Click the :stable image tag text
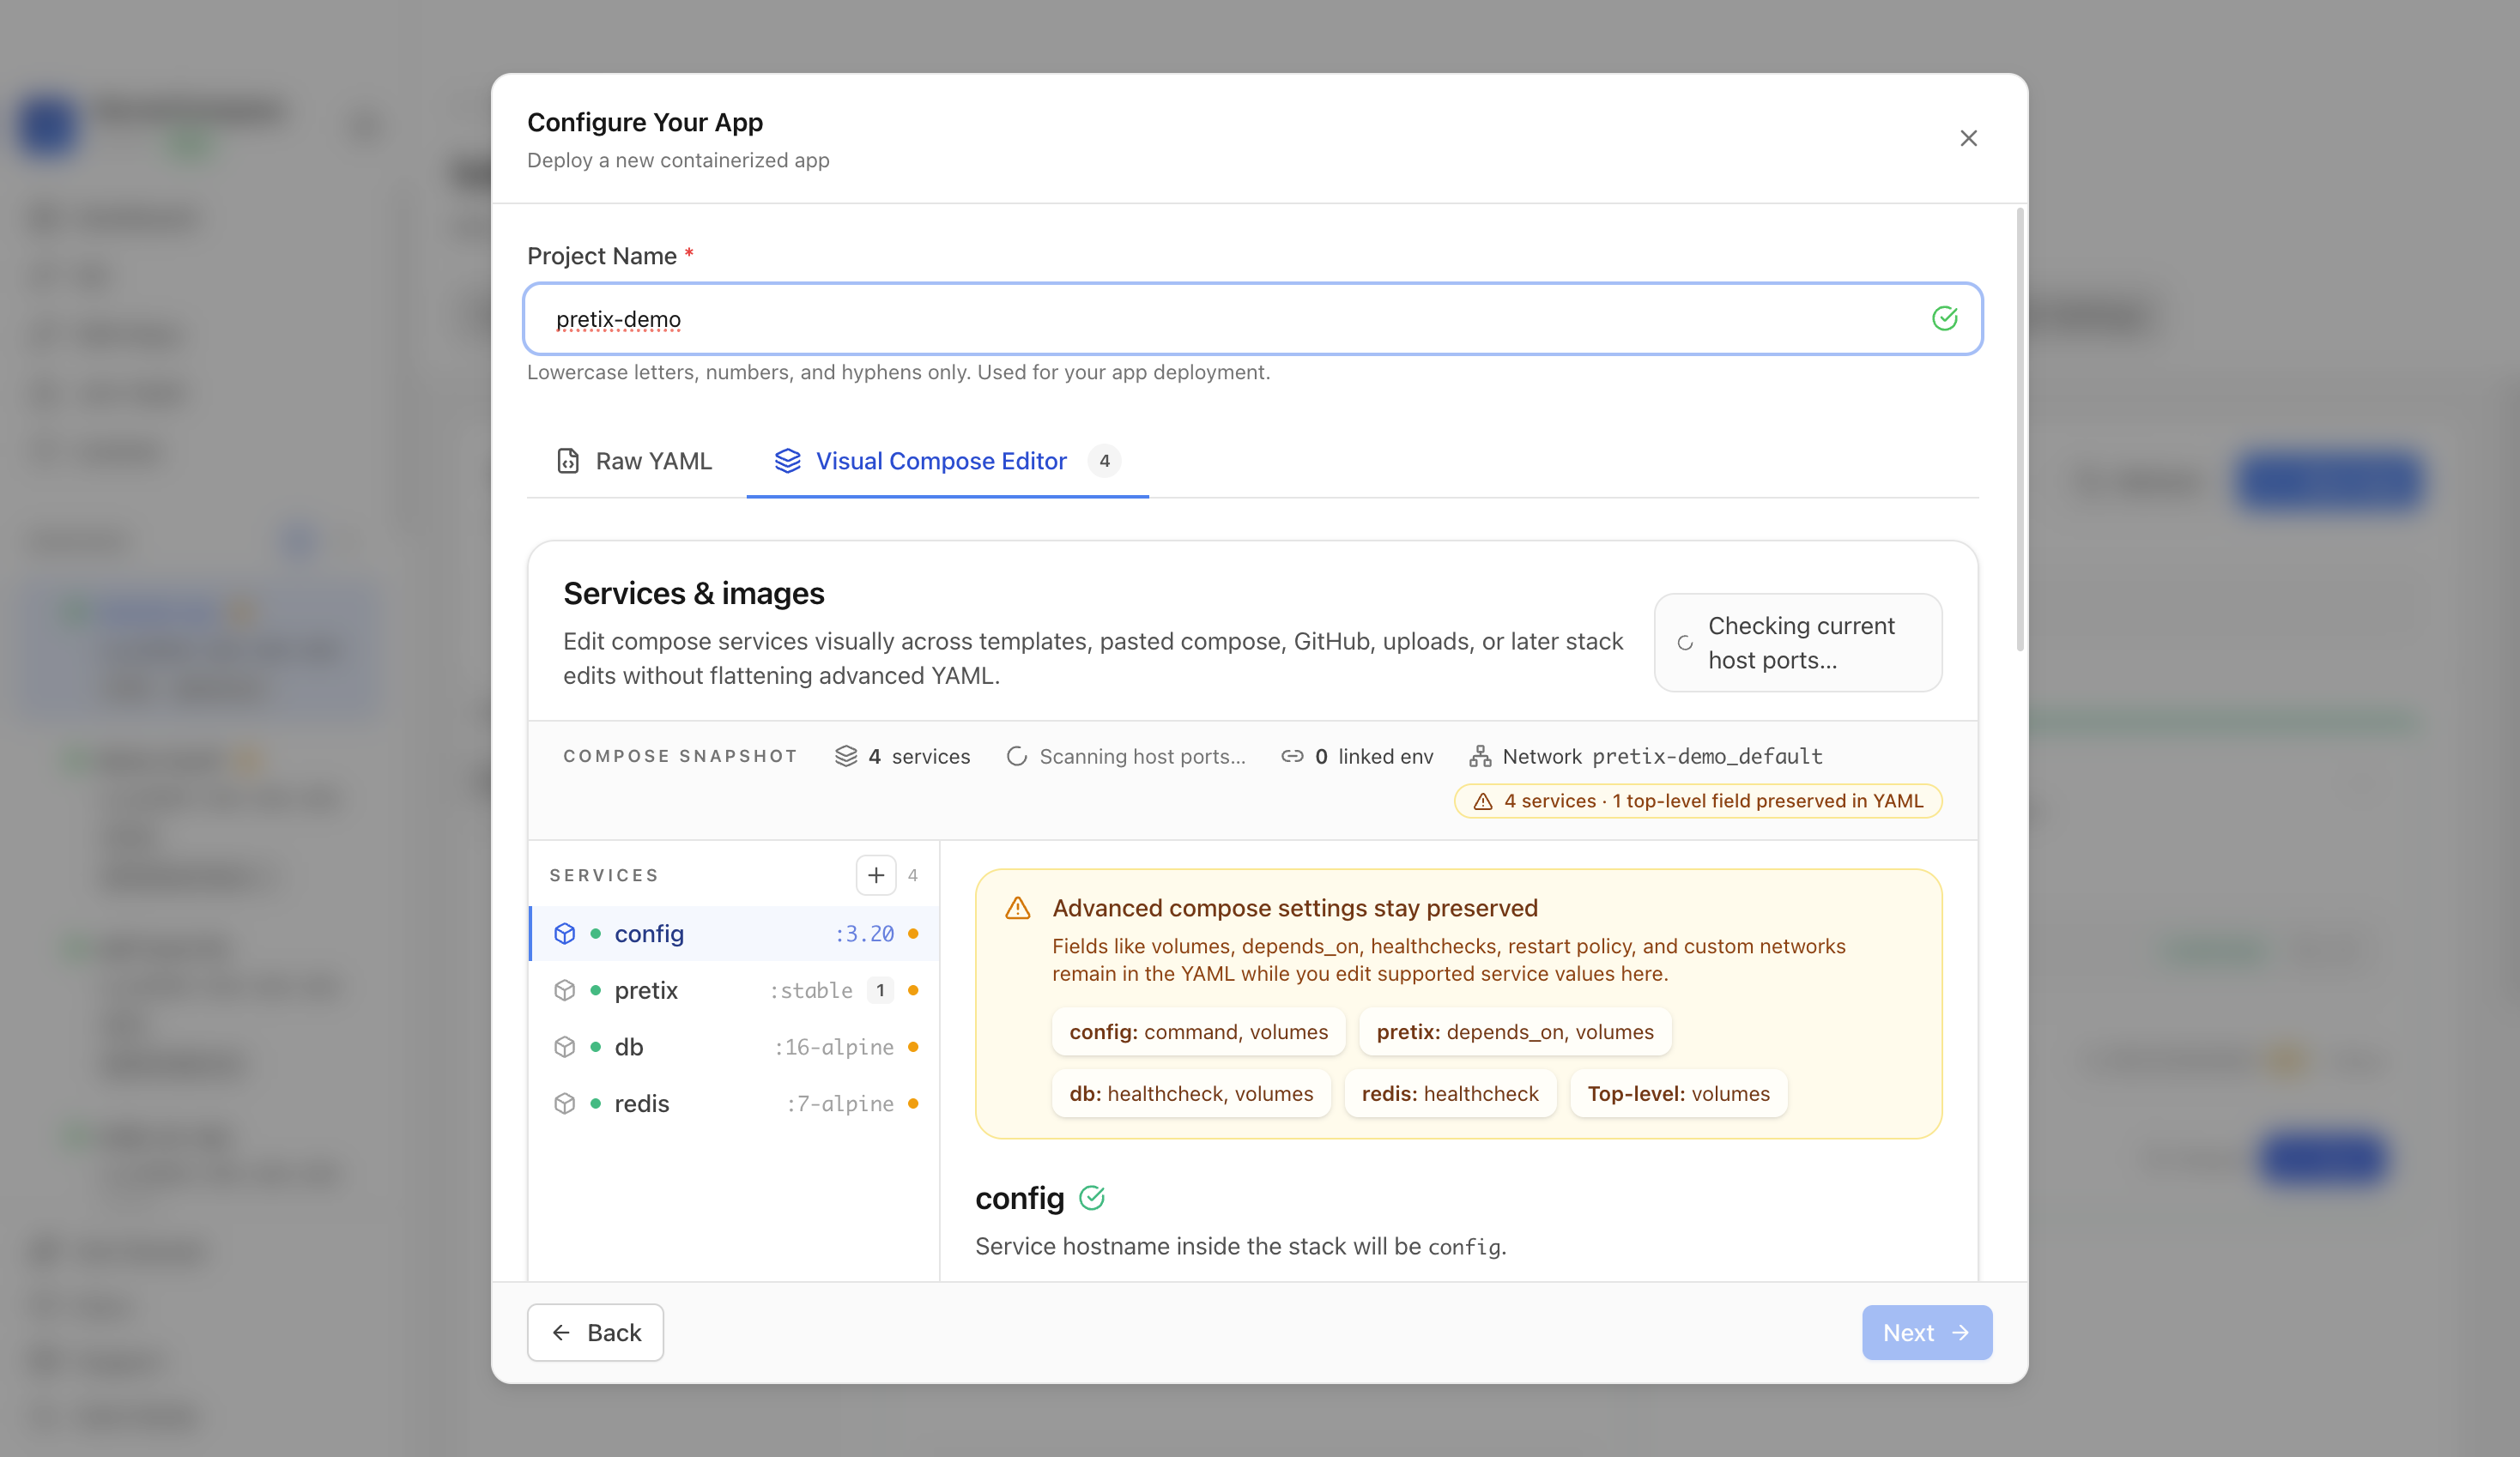The height and width of the screenshot is (1457, 2520). (x=811, y=990)
